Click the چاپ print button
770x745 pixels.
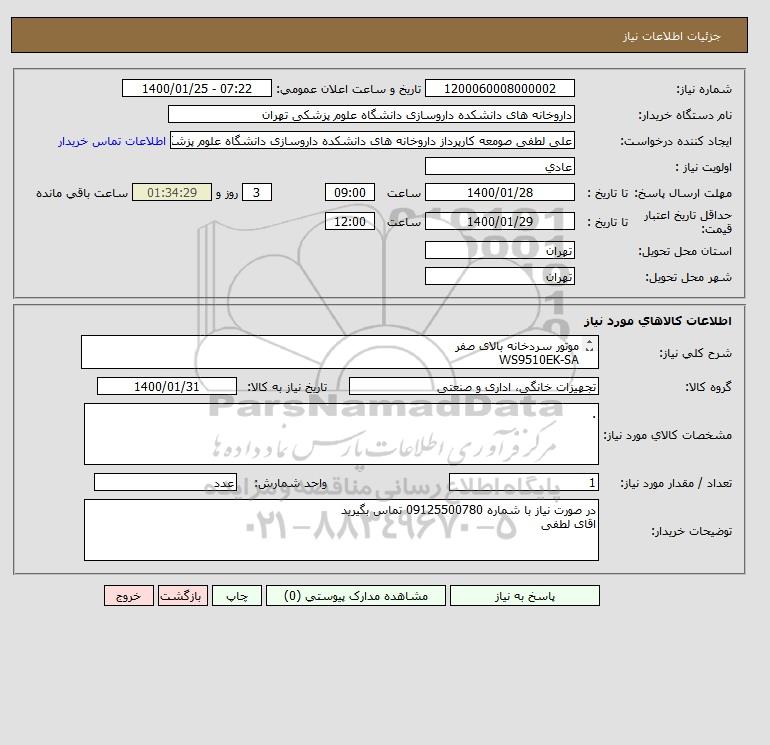coord(237,596)
